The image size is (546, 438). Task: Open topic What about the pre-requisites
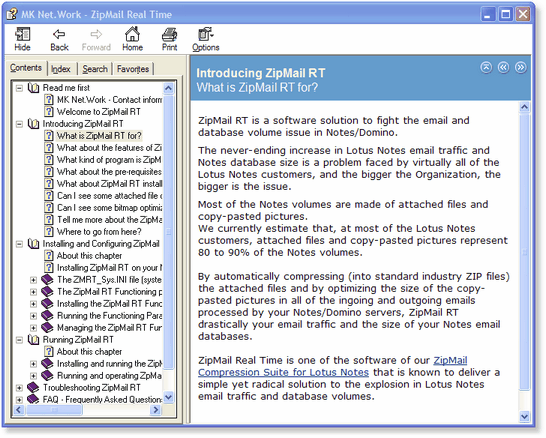coord(109,172)
